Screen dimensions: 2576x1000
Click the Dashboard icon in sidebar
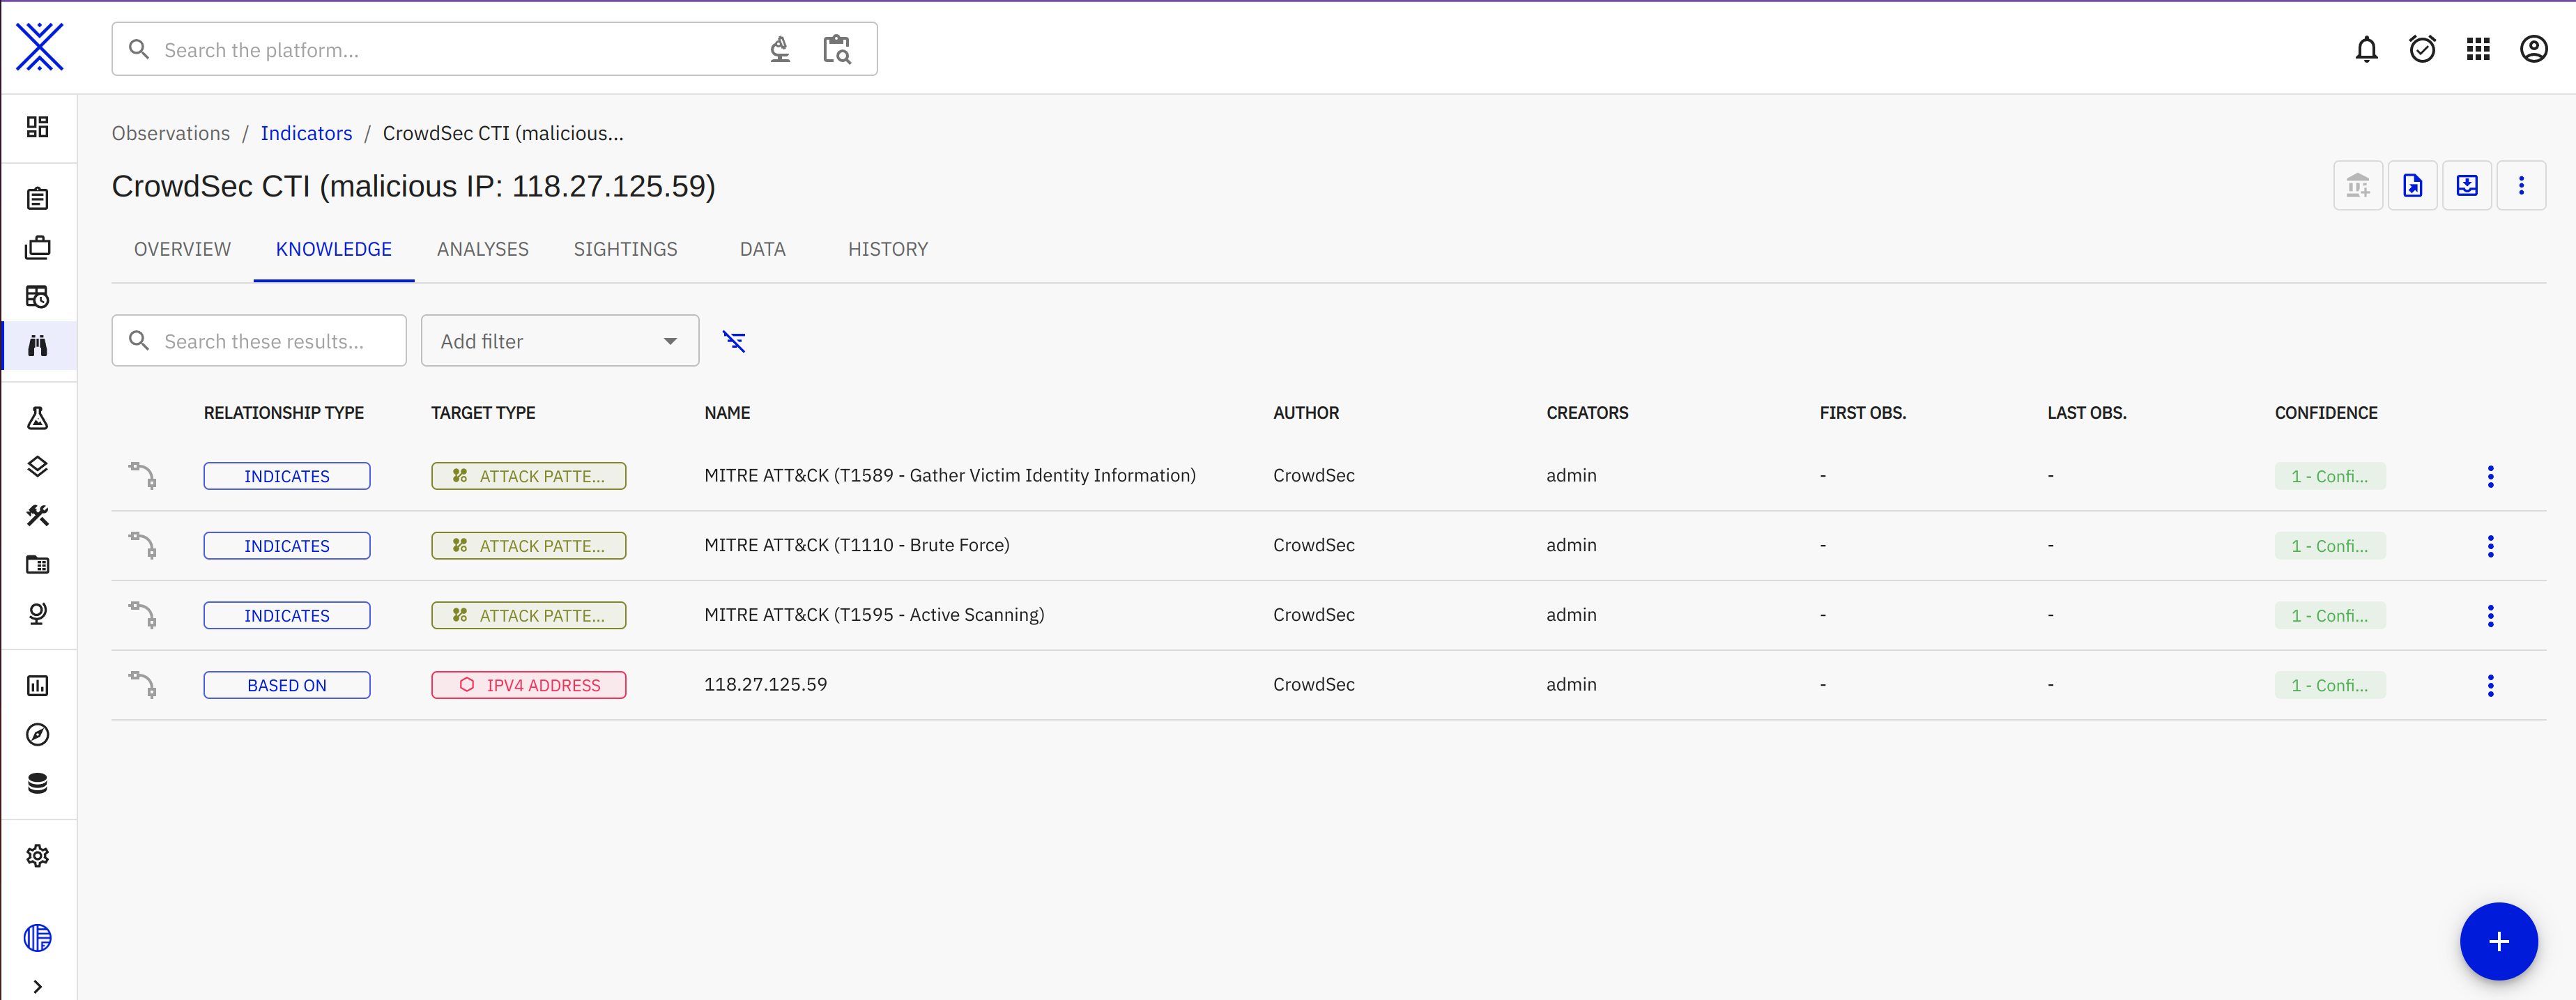(38, 127)
